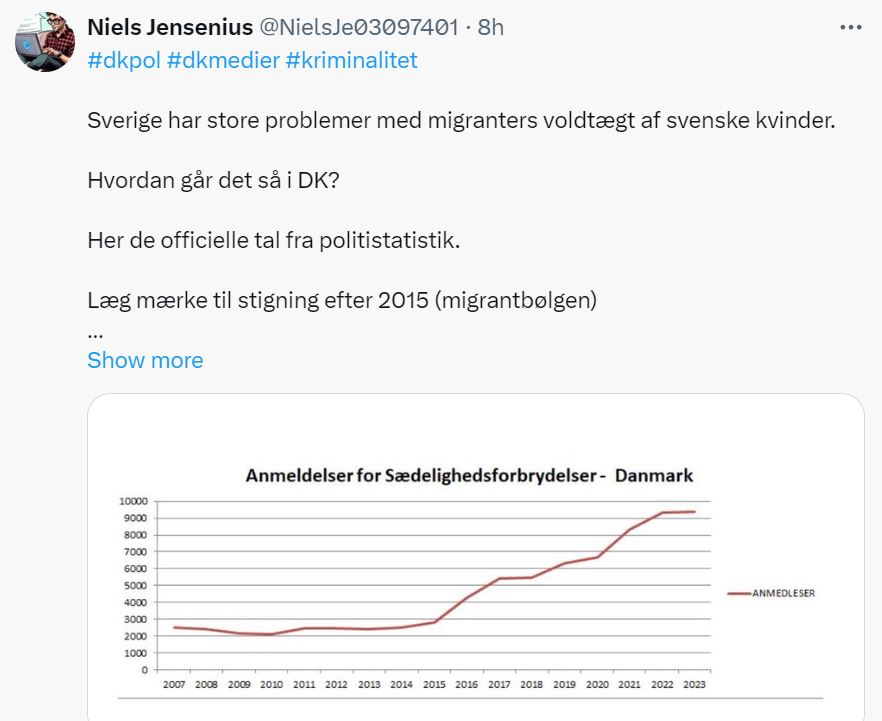Click the 2015 label on chart axis
882x721 pixels.
click(x=432, y=684)
